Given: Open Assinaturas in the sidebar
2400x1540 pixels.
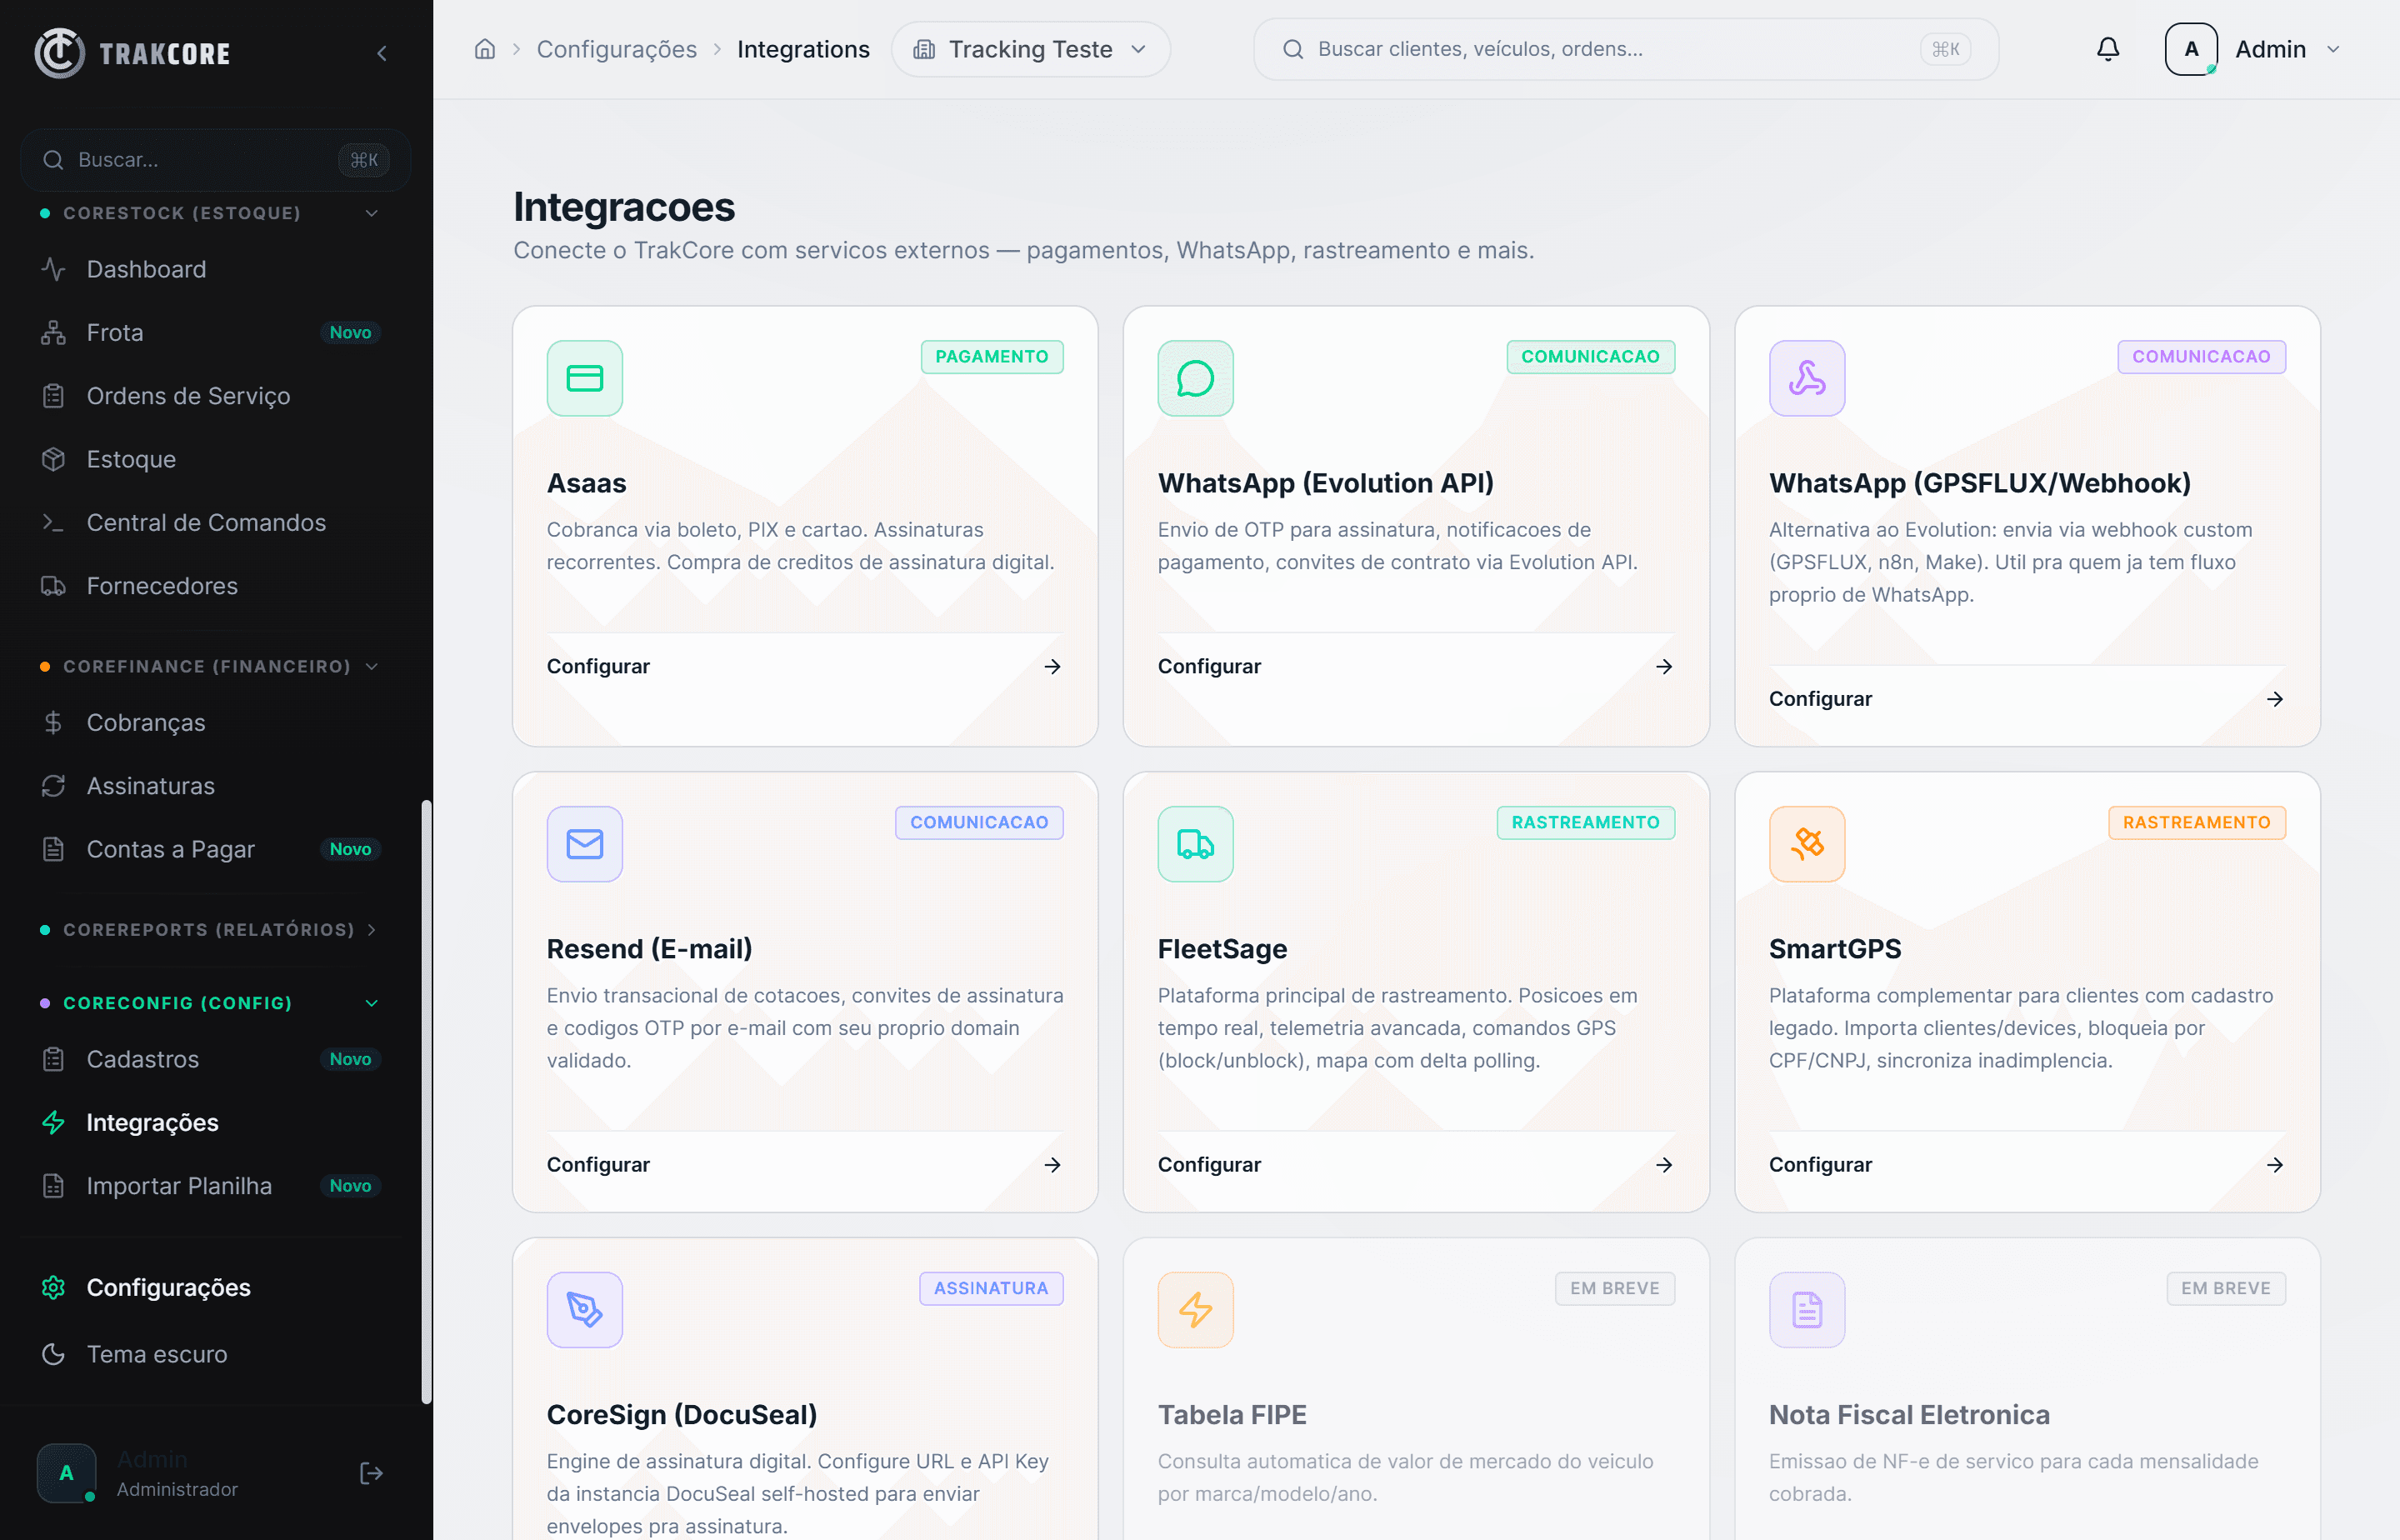Looking at the screenshot, I should [x=210, y=786].
